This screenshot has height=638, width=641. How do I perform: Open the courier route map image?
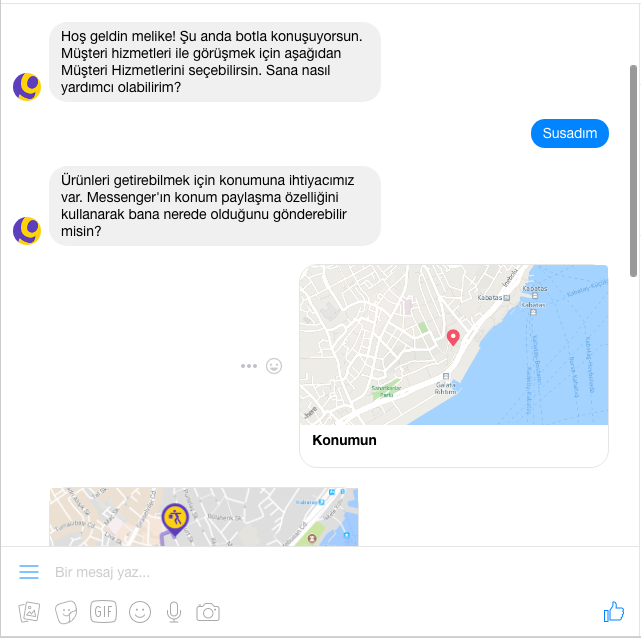click(204, 517)
